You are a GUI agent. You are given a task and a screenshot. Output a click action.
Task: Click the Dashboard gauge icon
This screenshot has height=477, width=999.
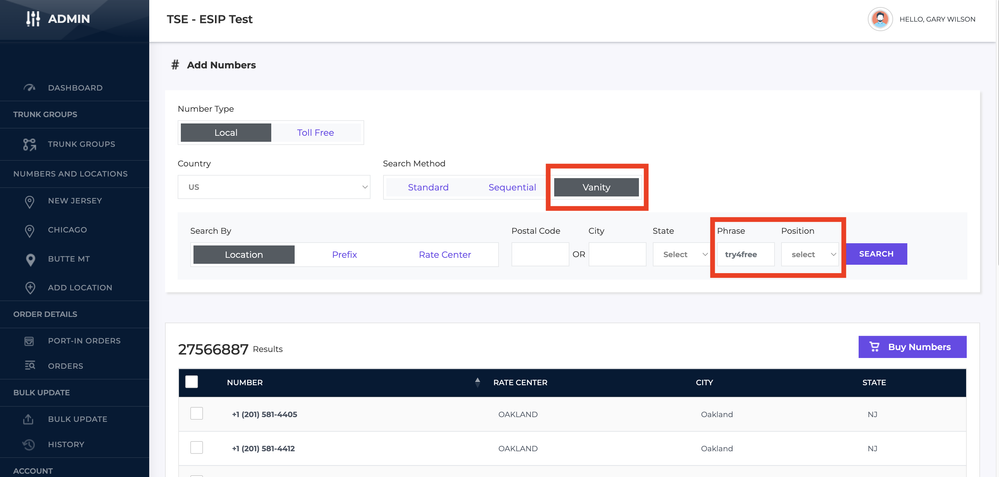(x=29, y=88)
